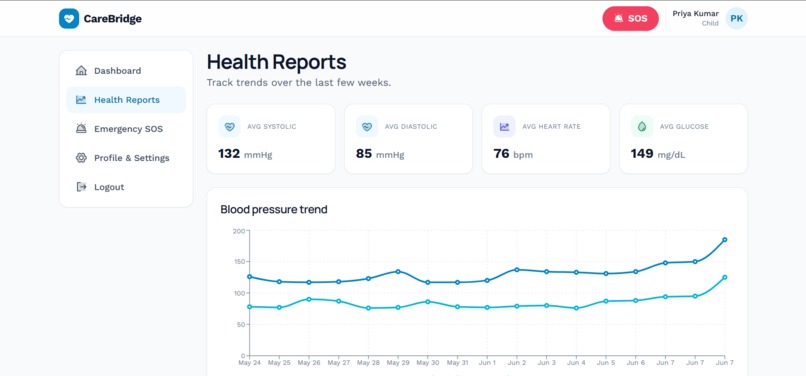Click the Health Reports page heading

[277, 62]
